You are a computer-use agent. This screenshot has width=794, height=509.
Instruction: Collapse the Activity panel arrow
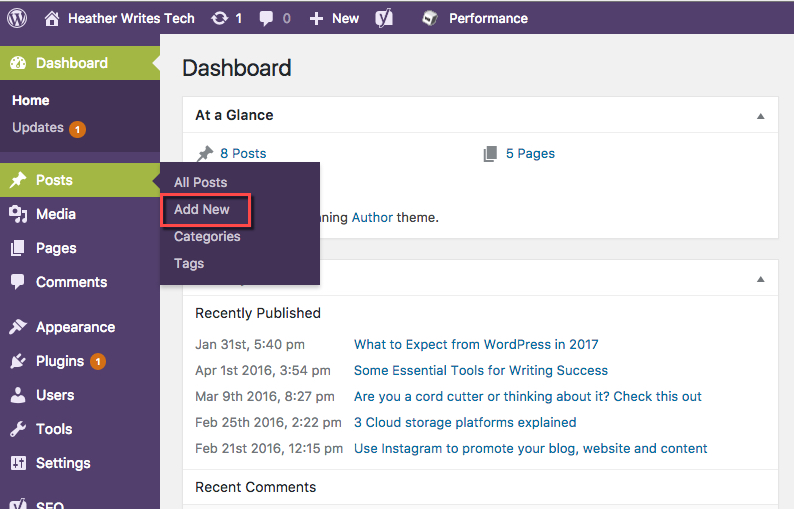[x=761, y=279]
